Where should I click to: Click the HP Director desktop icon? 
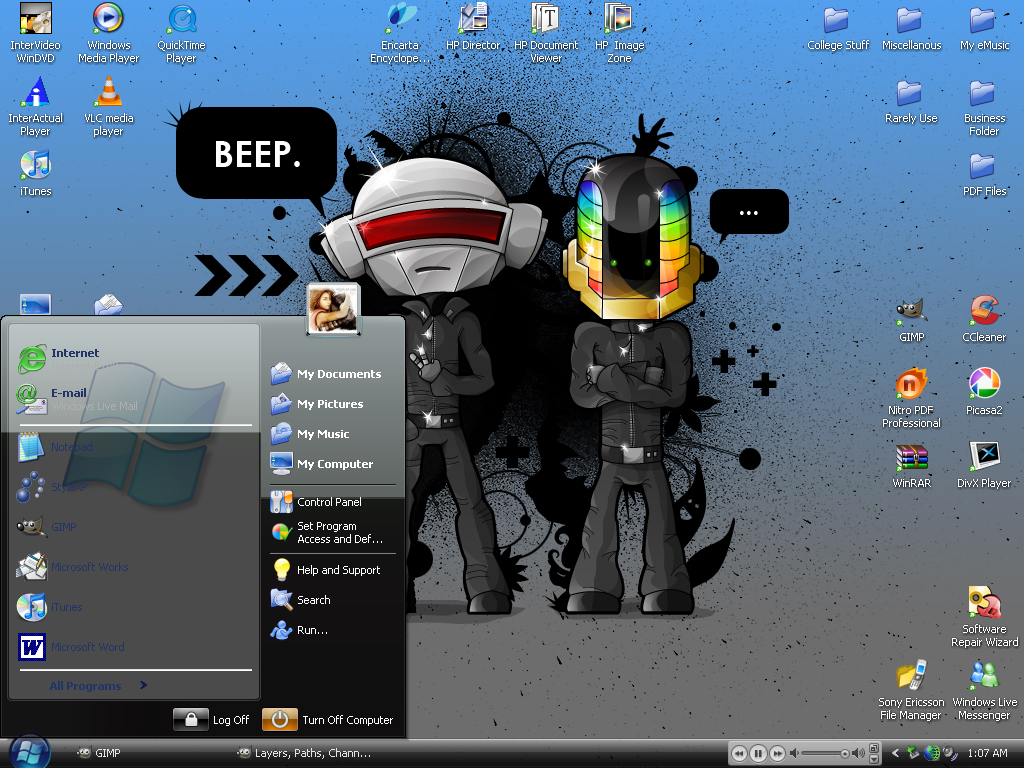[473, 26]
